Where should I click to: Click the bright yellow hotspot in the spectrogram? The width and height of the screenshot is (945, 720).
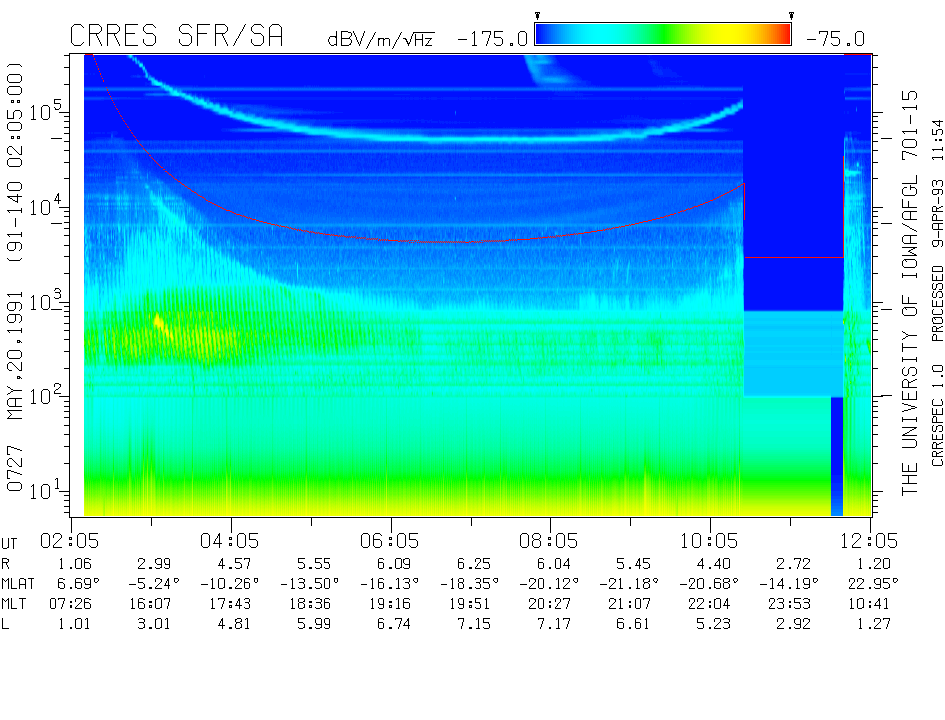[x=159, y=322]
